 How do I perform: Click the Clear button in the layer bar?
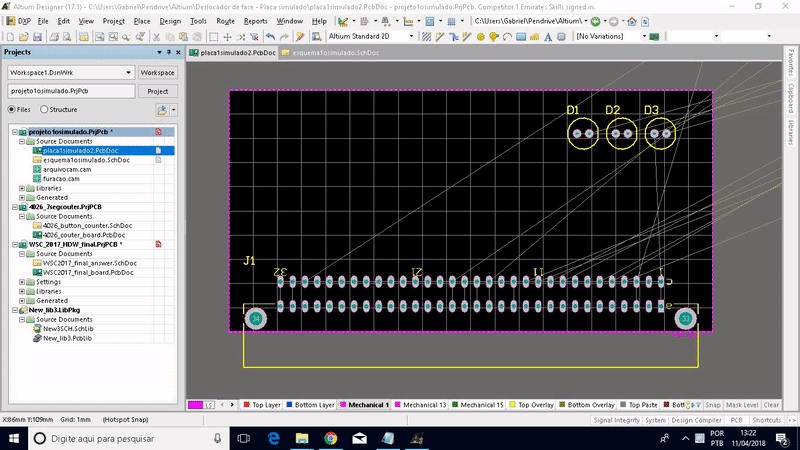tap(771, 405)
